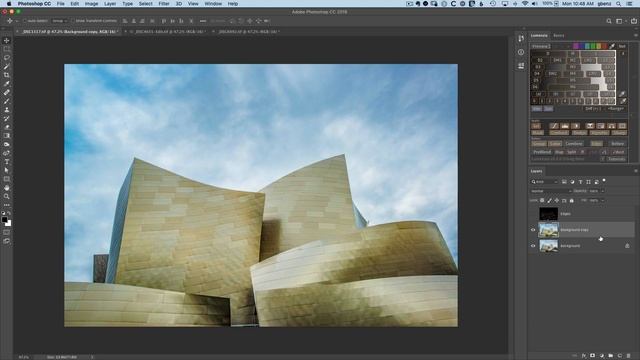Screen dimensions: 640x360
Task: Click the Lumenzia PreBlend button
Action: (542, 152)
